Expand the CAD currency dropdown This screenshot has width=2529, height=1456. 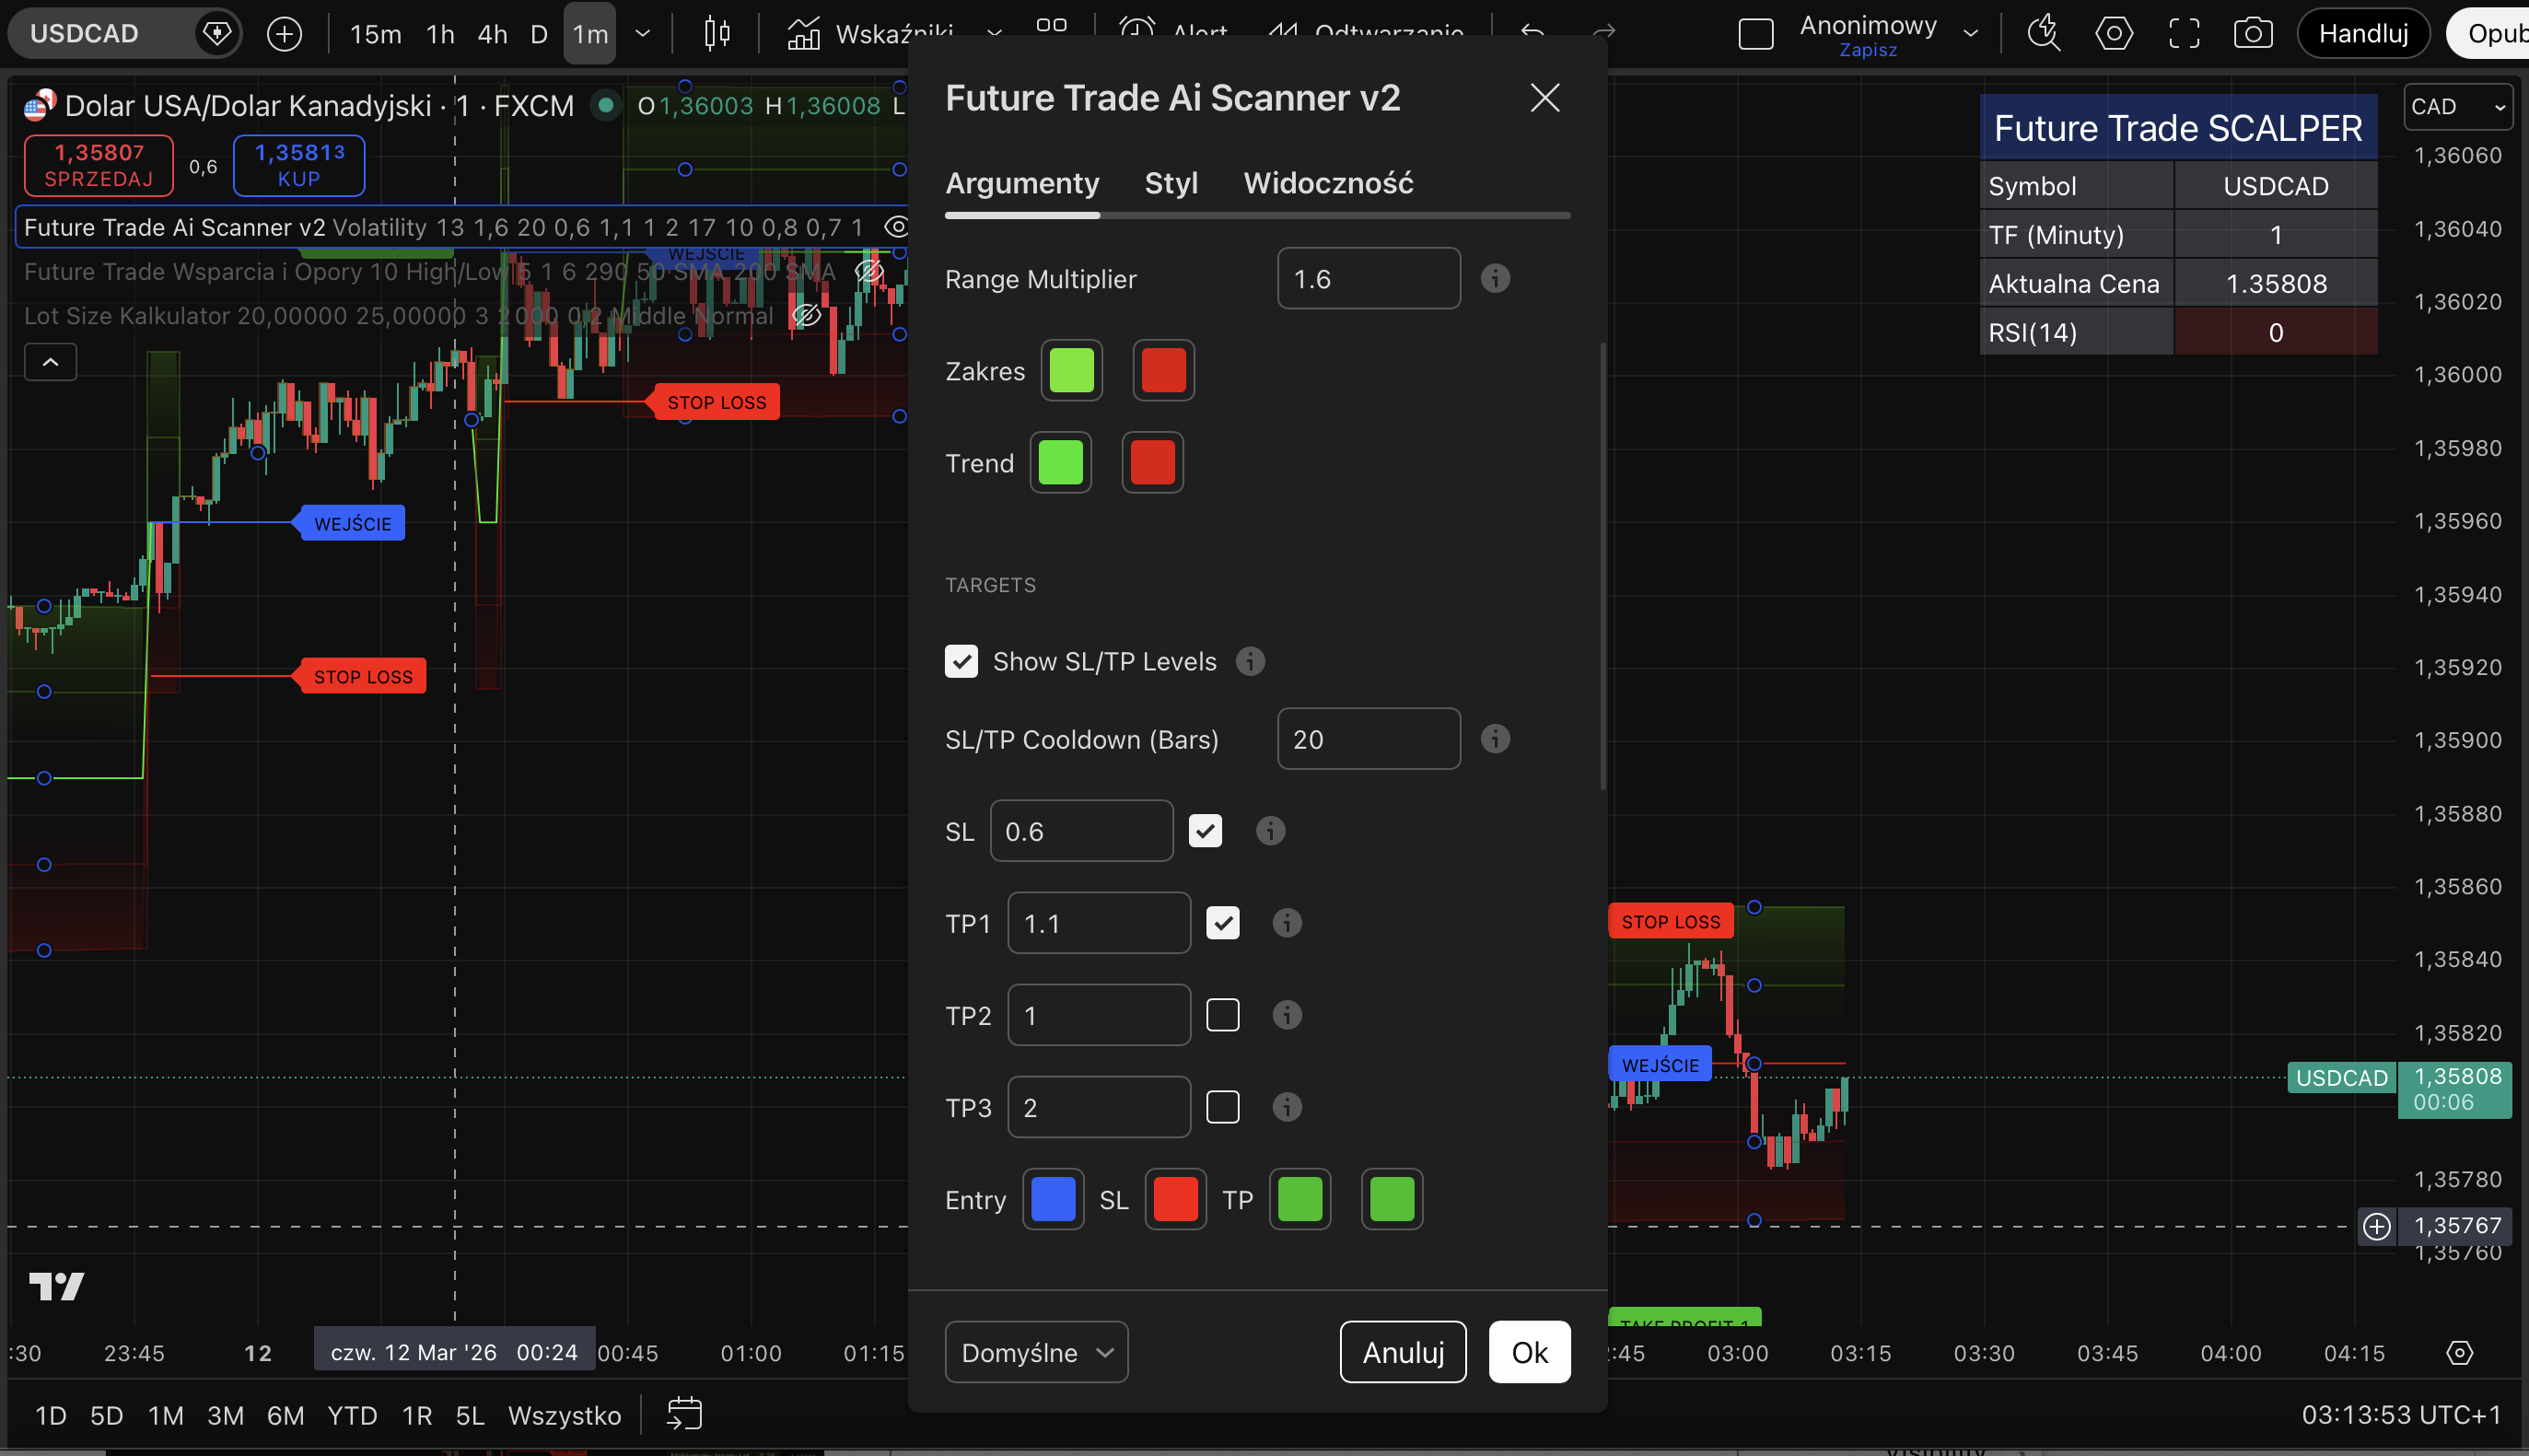[2457, 107]
